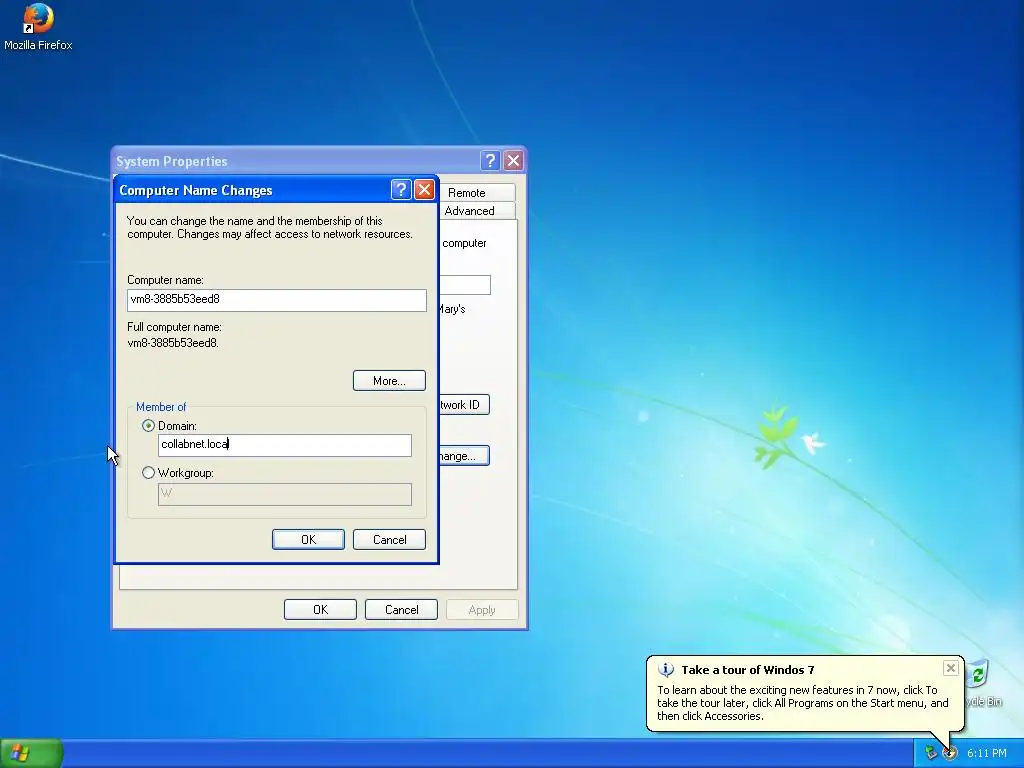Open the Mozilla Firefox desktop shortcut
The width and height of the screenshot is (1024, 768).
click(38, 27)
